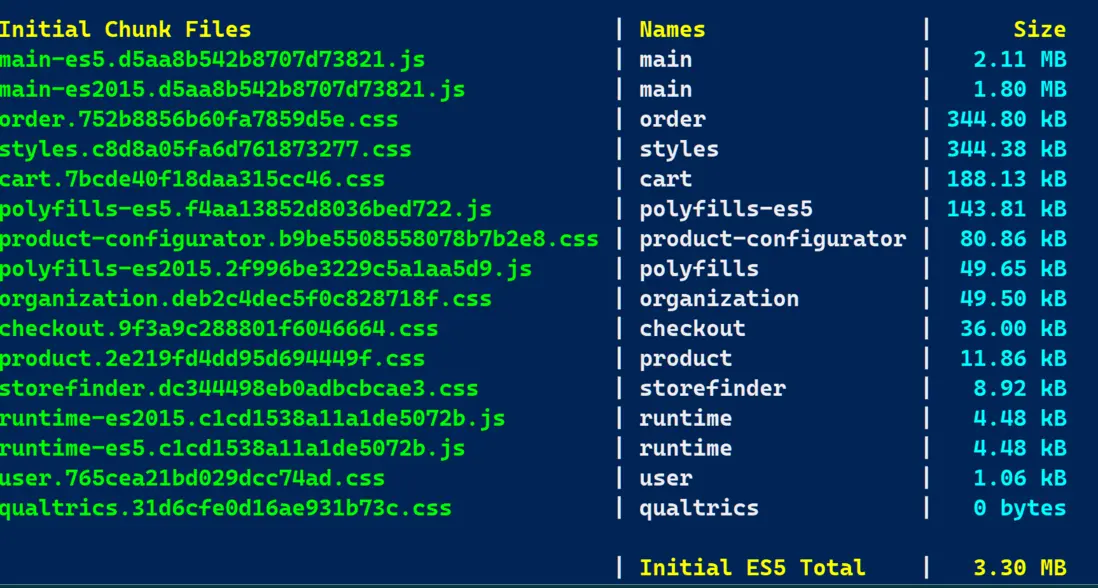The width and height of the screenshot is (1098, 588).
Task: Click the storefinder.dc344498eb0adbcbcae3.css filename
Action: 239,389
